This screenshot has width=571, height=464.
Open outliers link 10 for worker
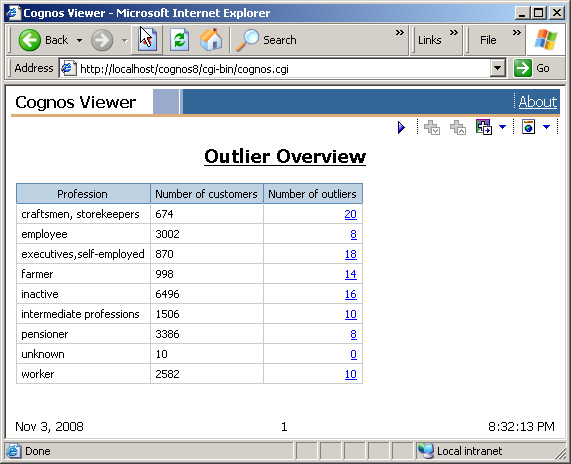[x=350, y=374]
